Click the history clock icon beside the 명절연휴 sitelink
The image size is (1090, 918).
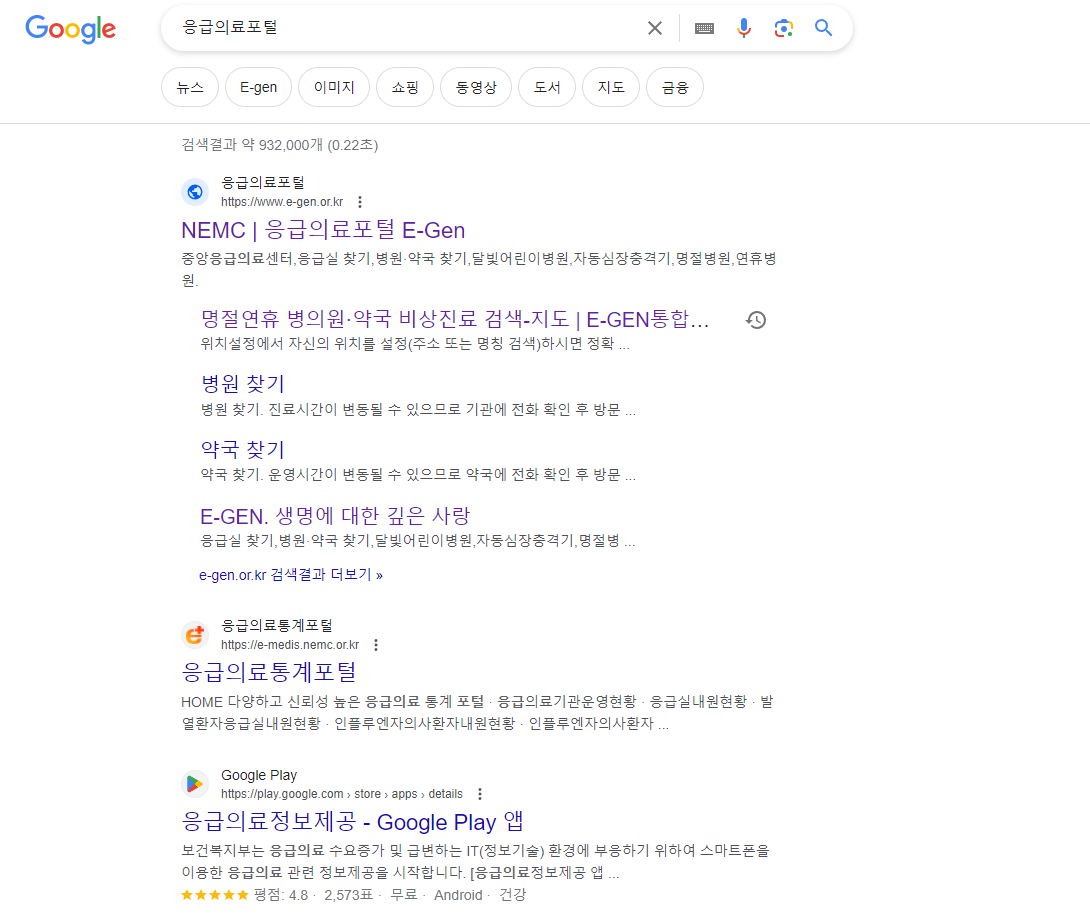756,320
